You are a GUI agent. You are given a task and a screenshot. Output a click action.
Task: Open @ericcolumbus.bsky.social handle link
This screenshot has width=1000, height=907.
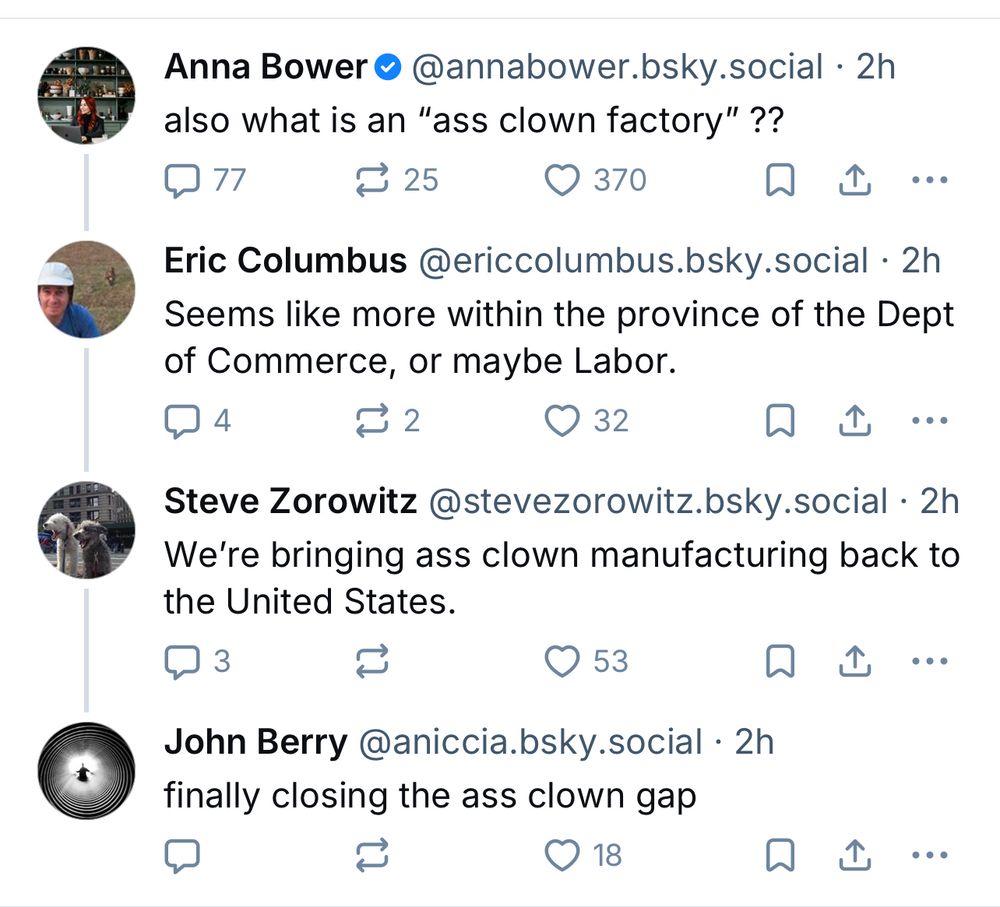point(641,261)
